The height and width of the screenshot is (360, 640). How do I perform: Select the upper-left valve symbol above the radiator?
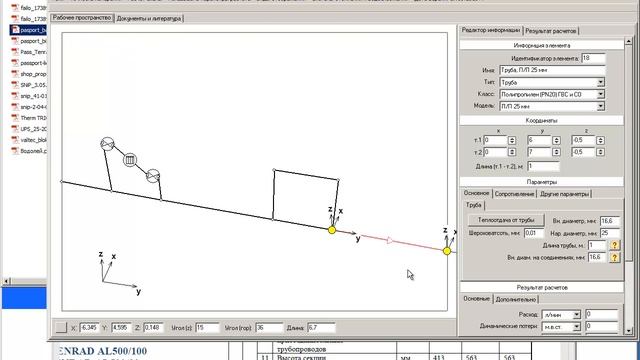107,144
